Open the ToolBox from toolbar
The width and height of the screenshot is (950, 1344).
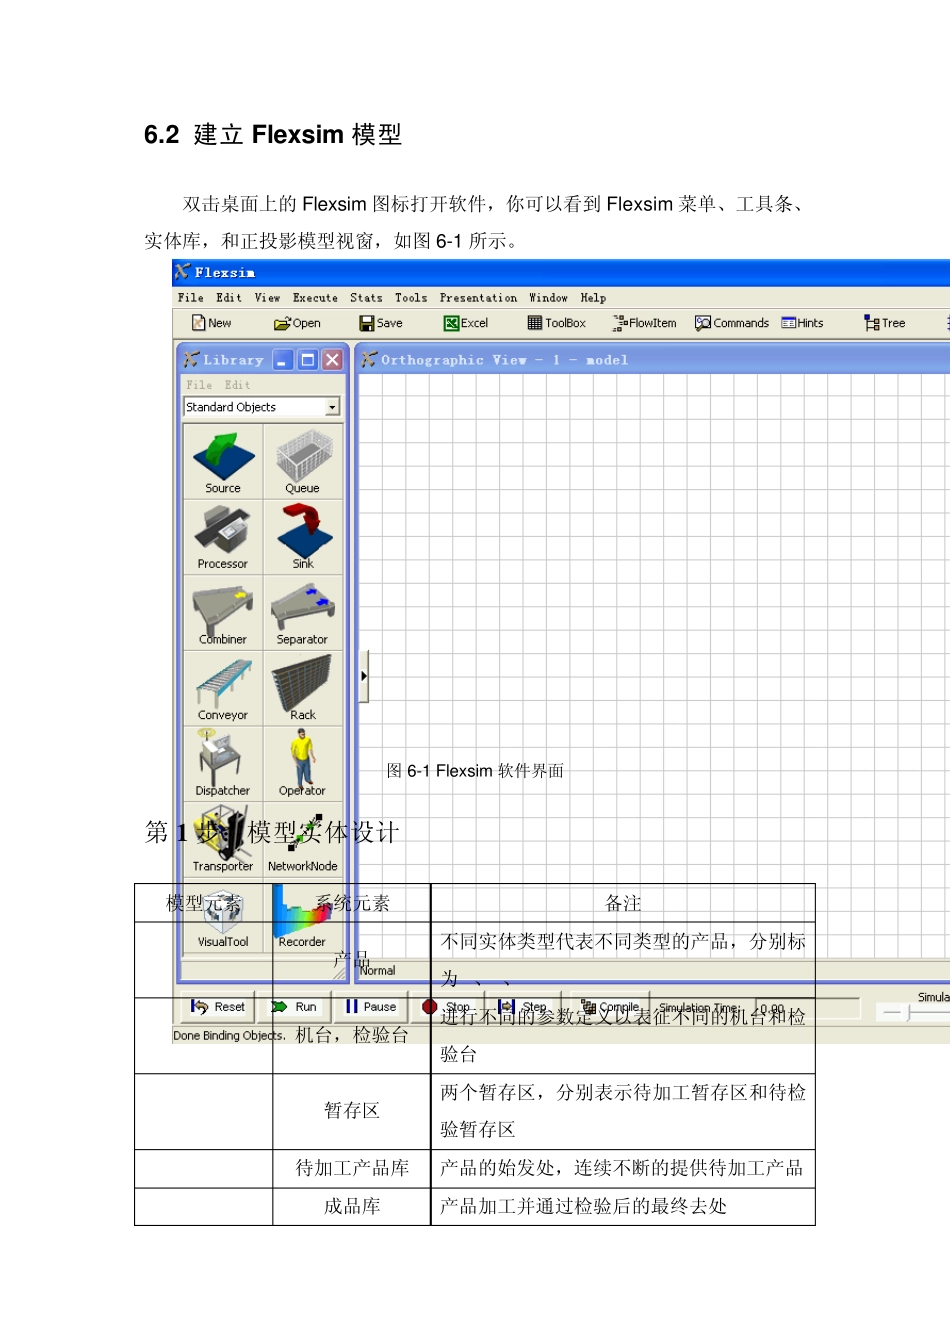pos(557,323)
